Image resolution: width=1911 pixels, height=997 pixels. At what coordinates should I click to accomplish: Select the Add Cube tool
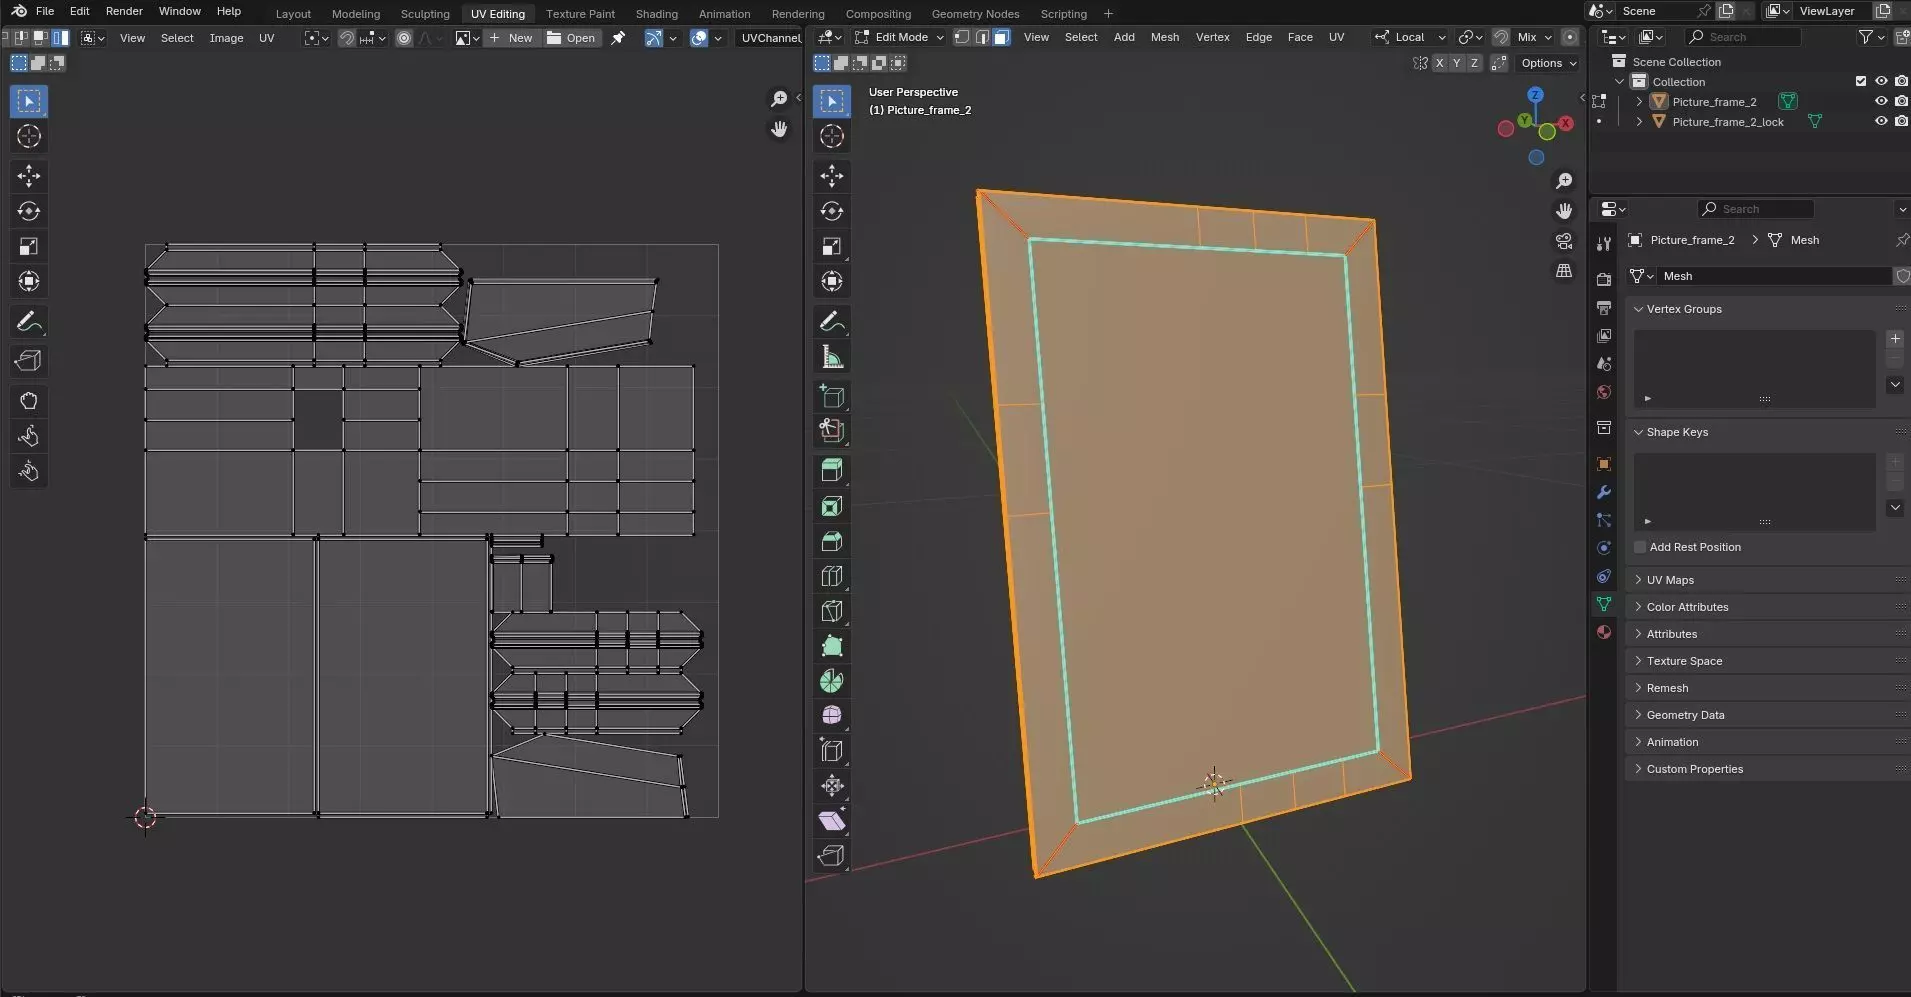tap(832, 396)
